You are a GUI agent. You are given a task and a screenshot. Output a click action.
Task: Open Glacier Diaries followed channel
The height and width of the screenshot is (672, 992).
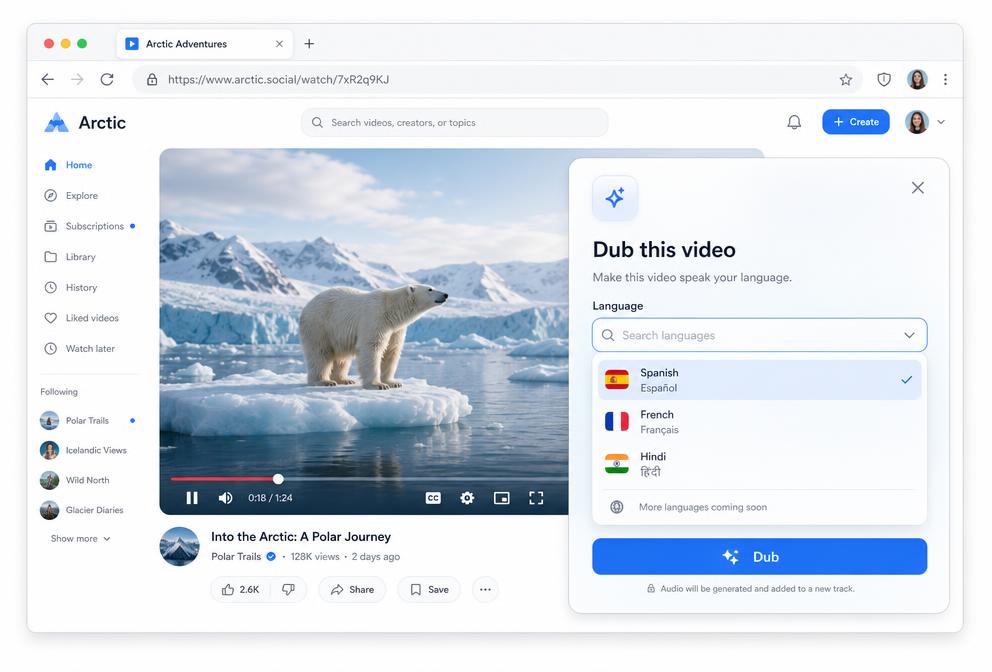[82, 509]
